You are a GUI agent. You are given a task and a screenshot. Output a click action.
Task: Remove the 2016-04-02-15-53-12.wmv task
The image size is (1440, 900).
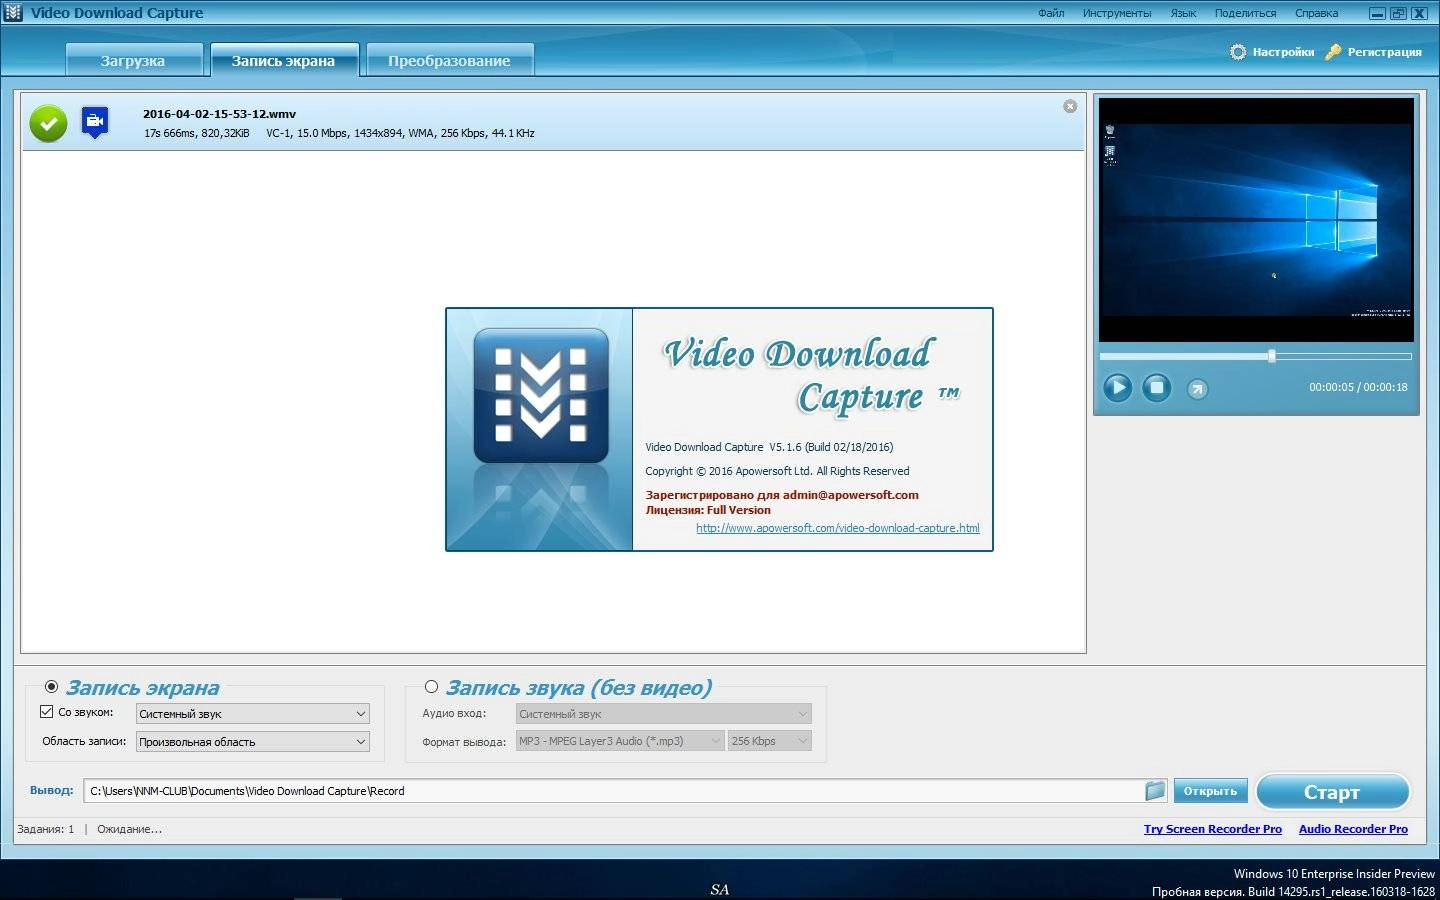(x=1070, y=106)
